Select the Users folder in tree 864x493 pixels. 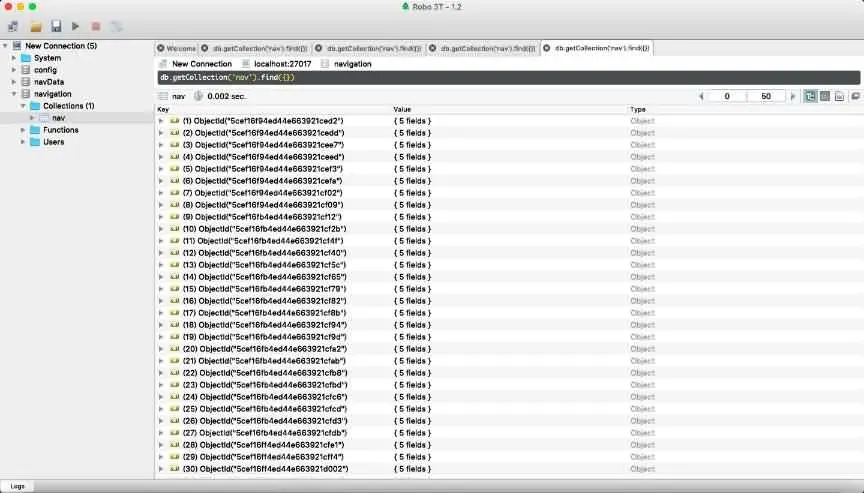53,142
